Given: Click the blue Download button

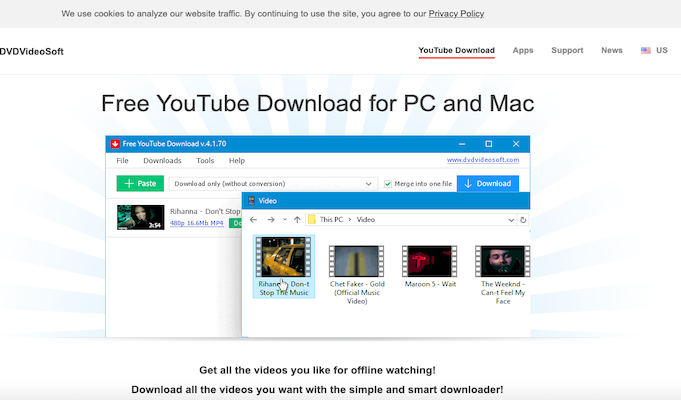Looking at the screenshot, I should [x=488, y=184].
